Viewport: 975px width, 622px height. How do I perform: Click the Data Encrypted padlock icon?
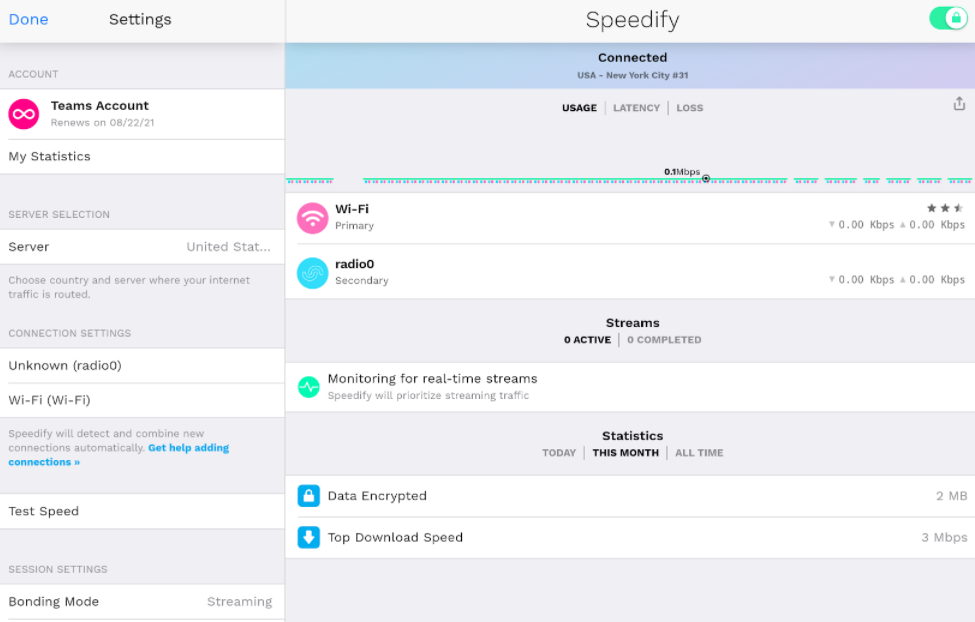[x=308, y=495]
